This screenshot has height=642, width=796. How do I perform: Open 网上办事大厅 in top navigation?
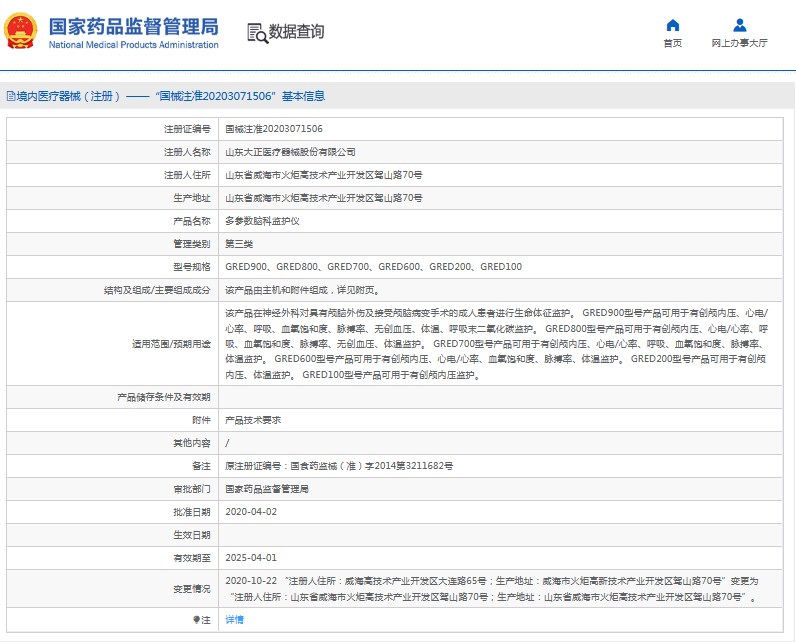point(739,43)
